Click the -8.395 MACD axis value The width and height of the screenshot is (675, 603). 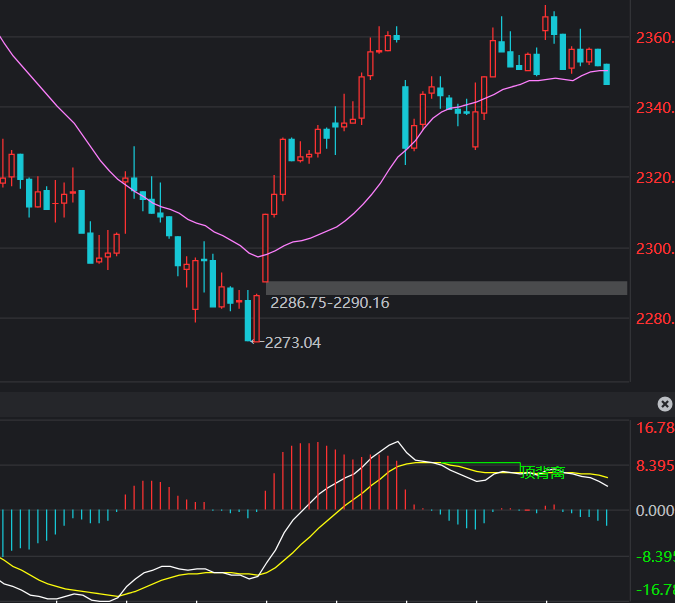point(655,557)
